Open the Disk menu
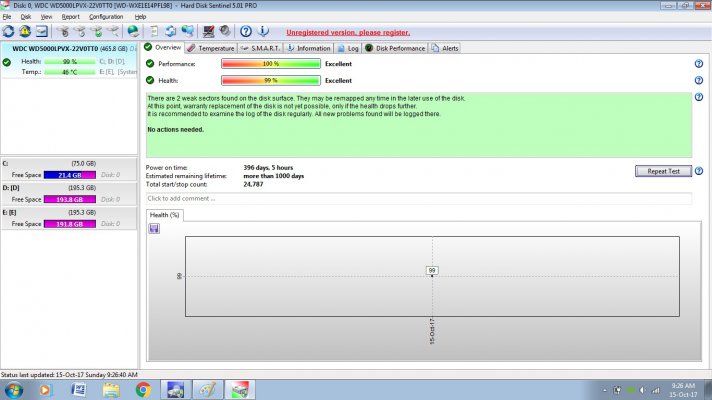 [25, 17]
